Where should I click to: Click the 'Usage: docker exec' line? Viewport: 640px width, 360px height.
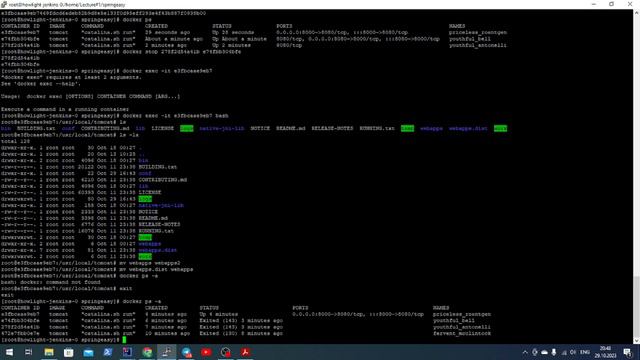[x=90, y=96]
